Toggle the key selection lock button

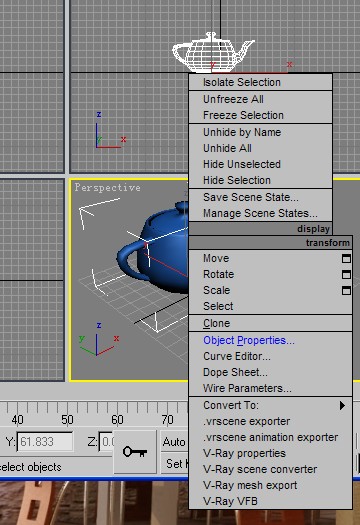coord(135,452)
